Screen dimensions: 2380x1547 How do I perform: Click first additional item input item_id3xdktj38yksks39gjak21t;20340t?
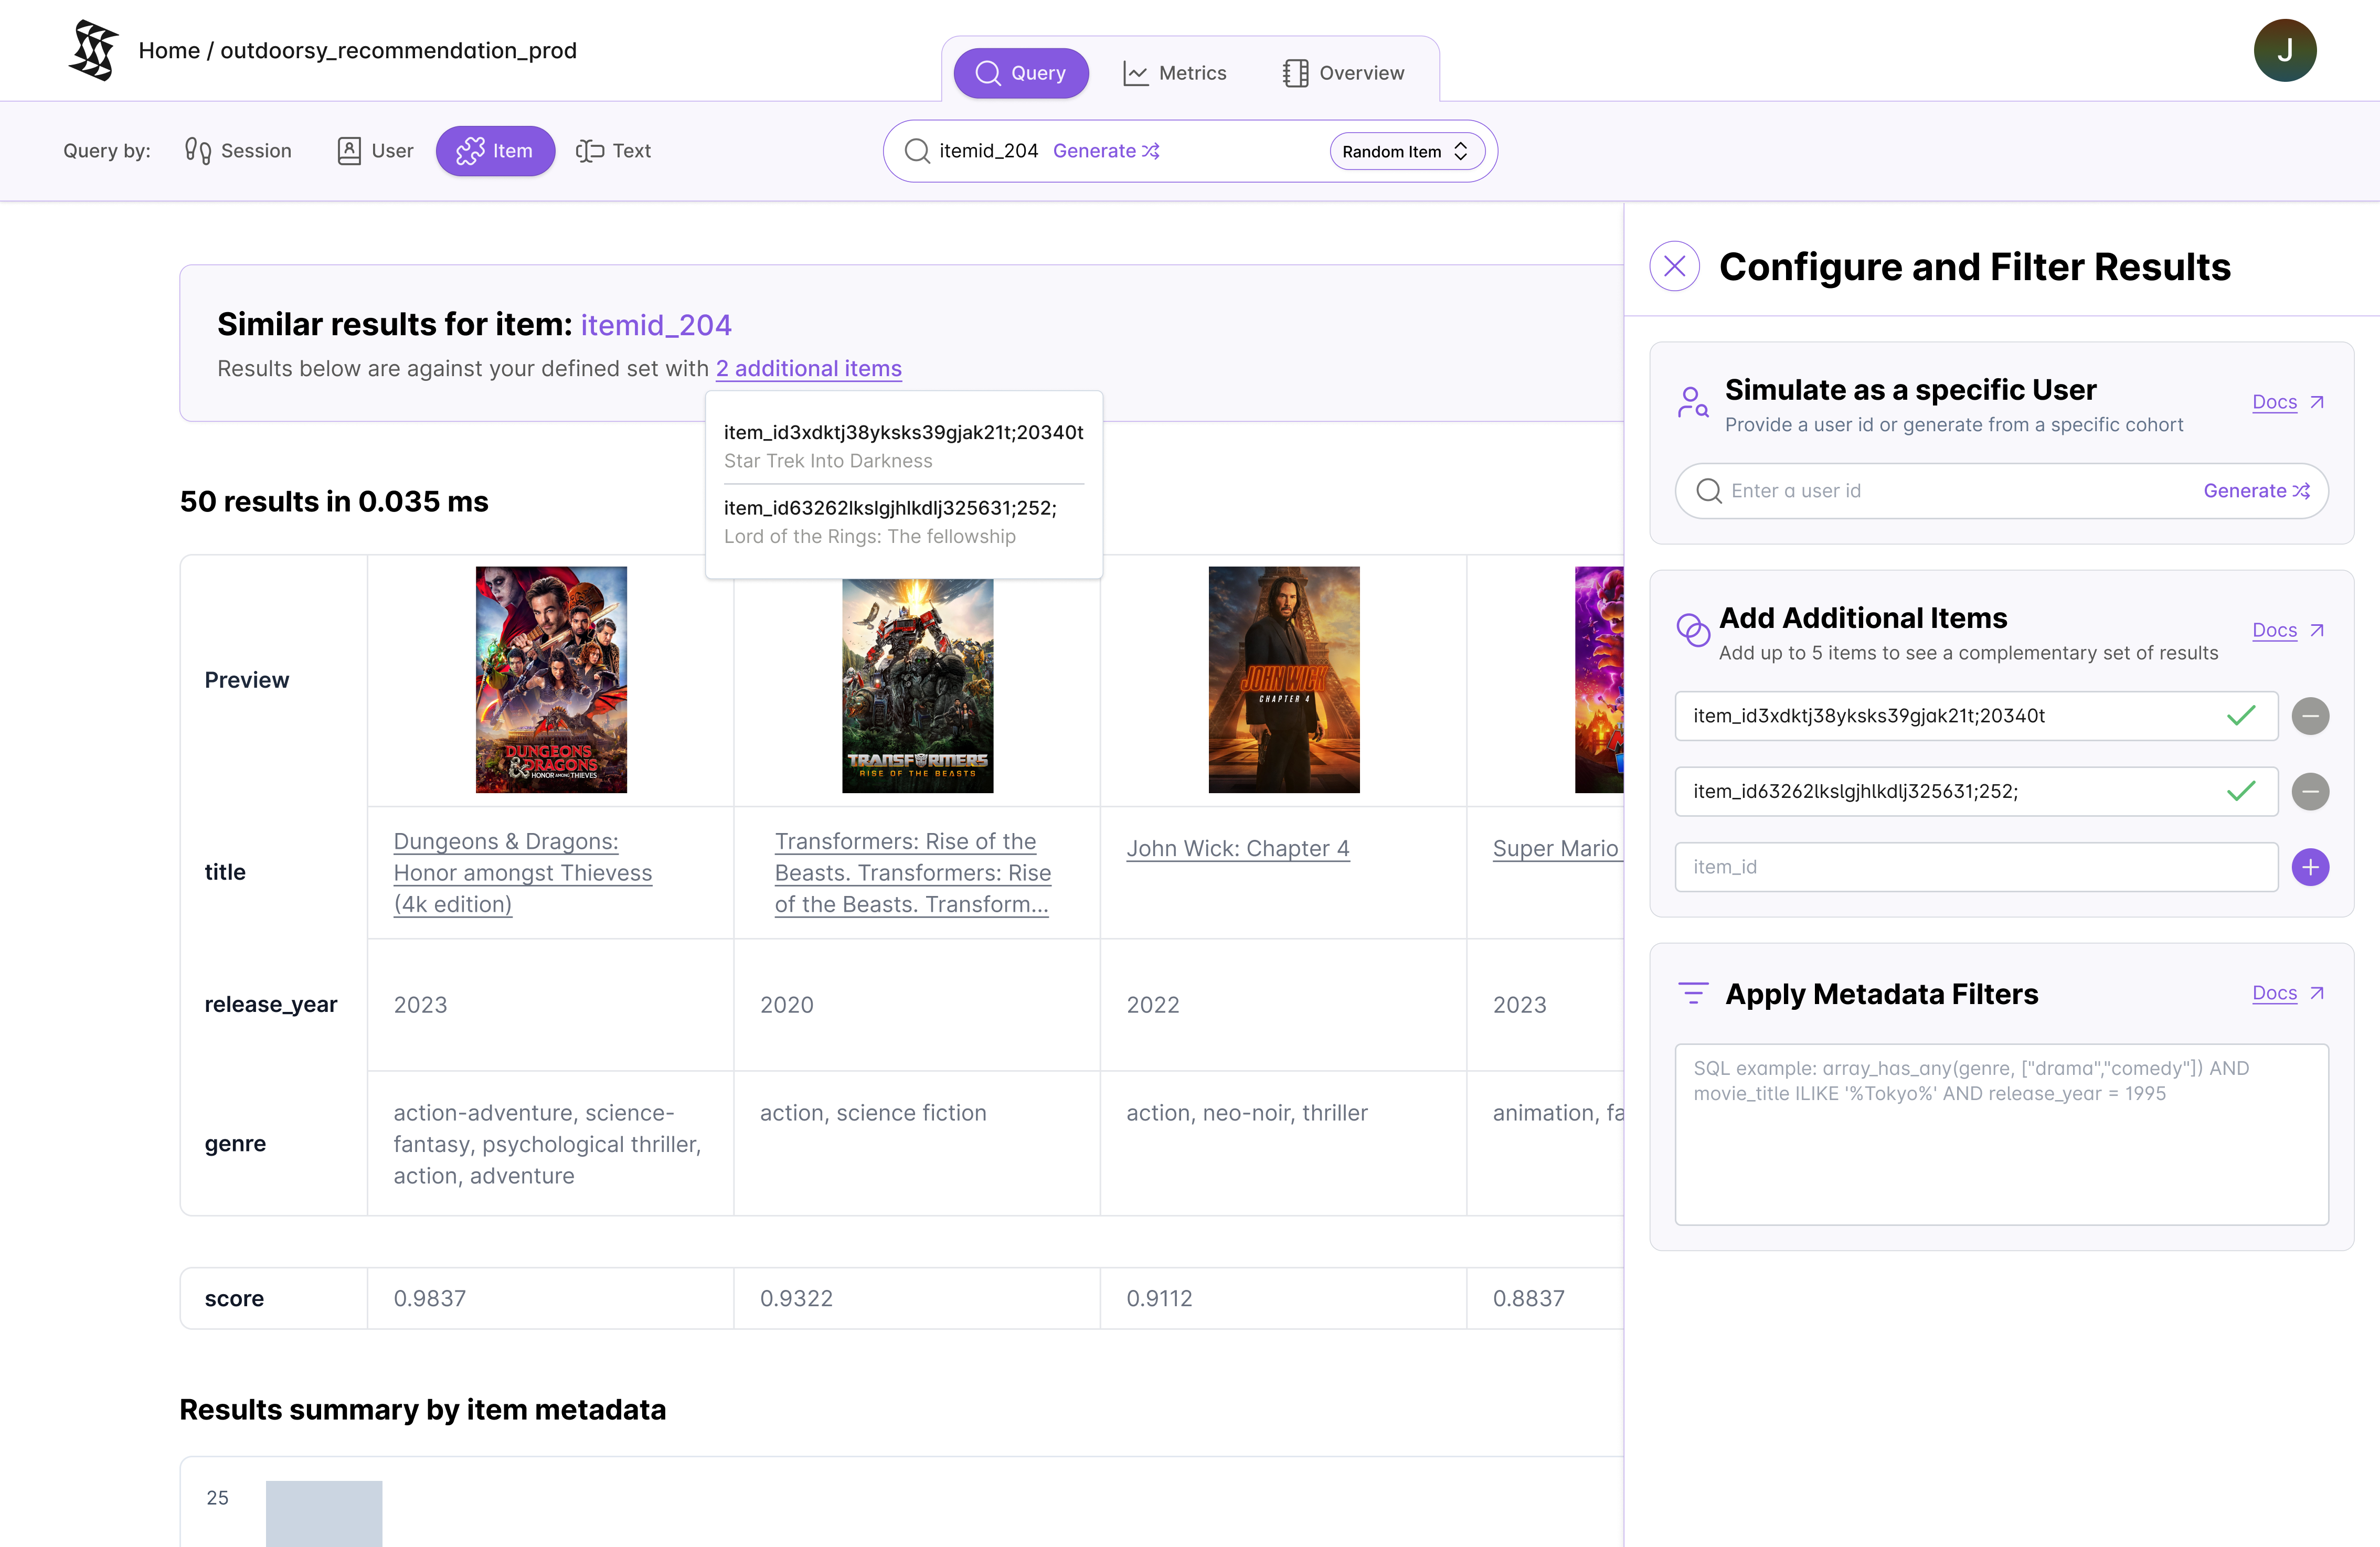click(x=1976, y=716)
